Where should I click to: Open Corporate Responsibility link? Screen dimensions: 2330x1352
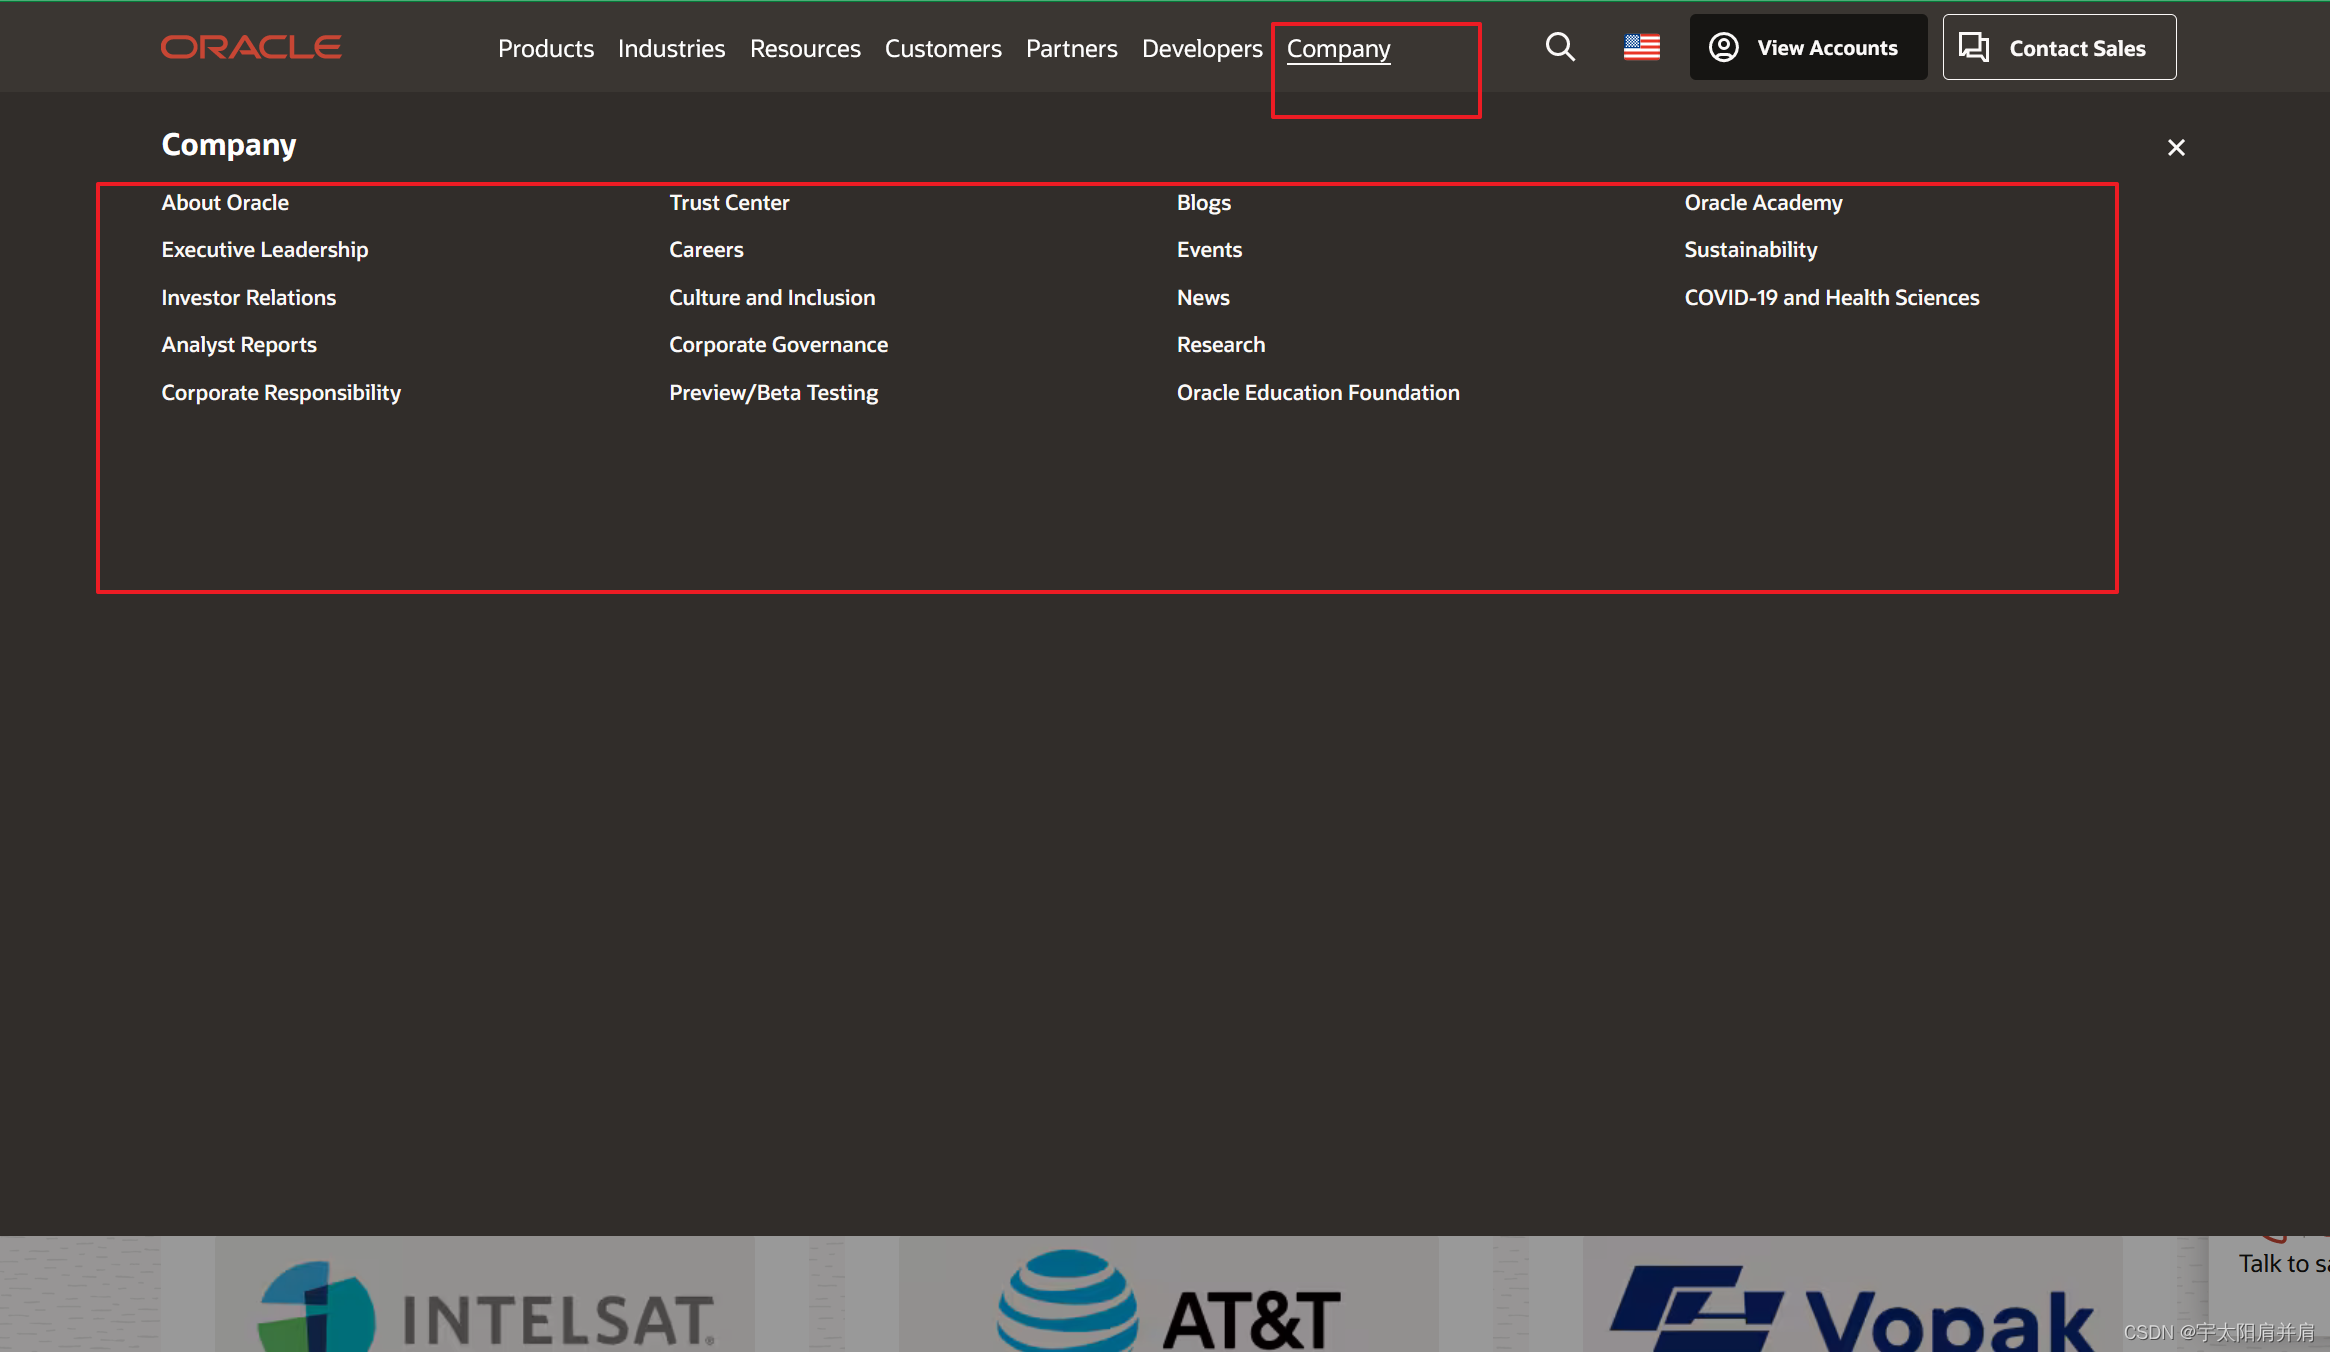point(281,392)
